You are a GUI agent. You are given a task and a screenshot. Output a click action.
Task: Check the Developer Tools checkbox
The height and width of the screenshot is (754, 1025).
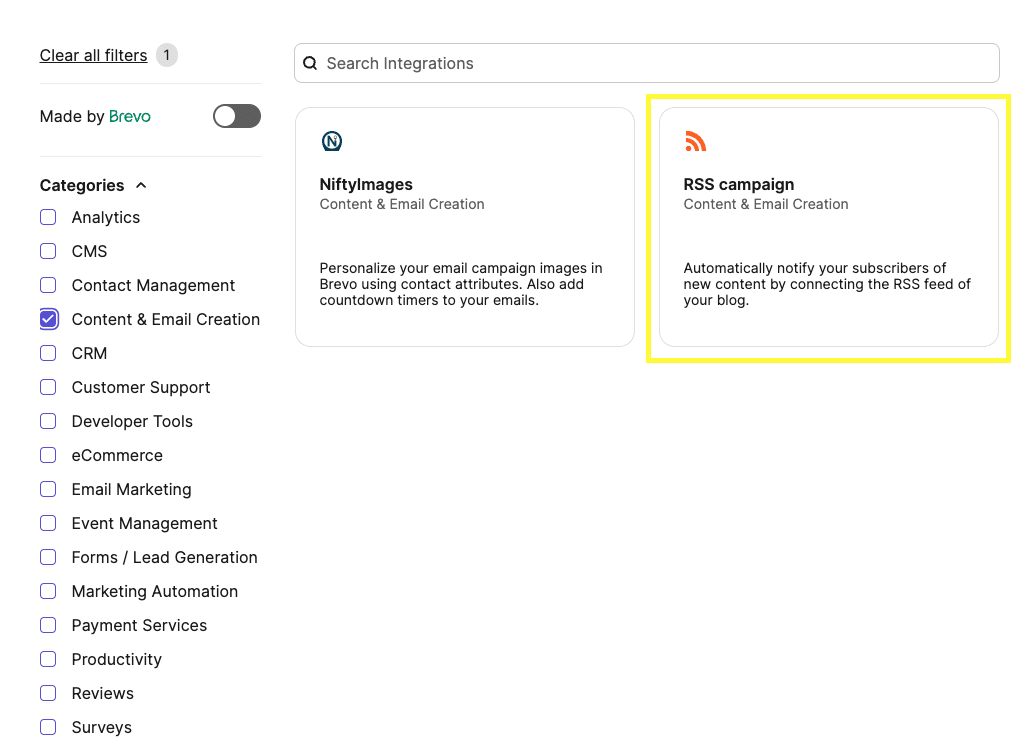pos(48,421)
